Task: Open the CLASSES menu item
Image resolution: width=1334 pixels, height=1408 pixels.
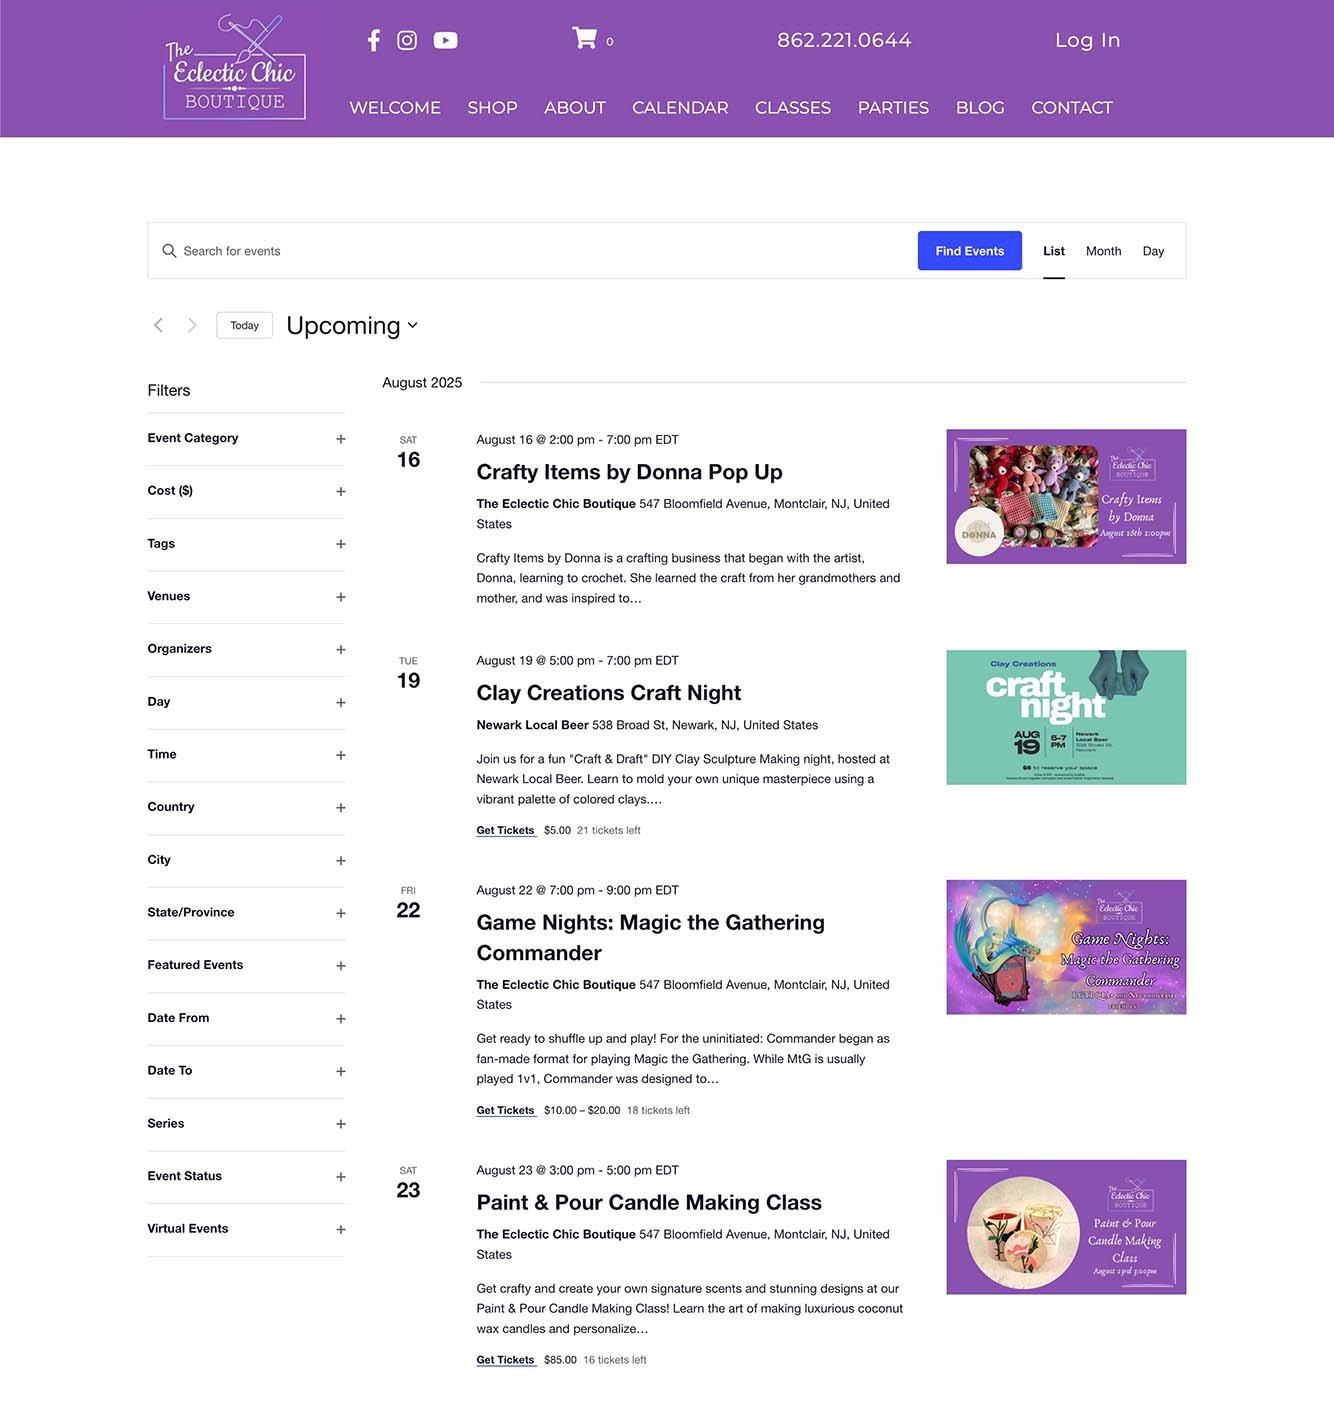Action: point(792,108)
